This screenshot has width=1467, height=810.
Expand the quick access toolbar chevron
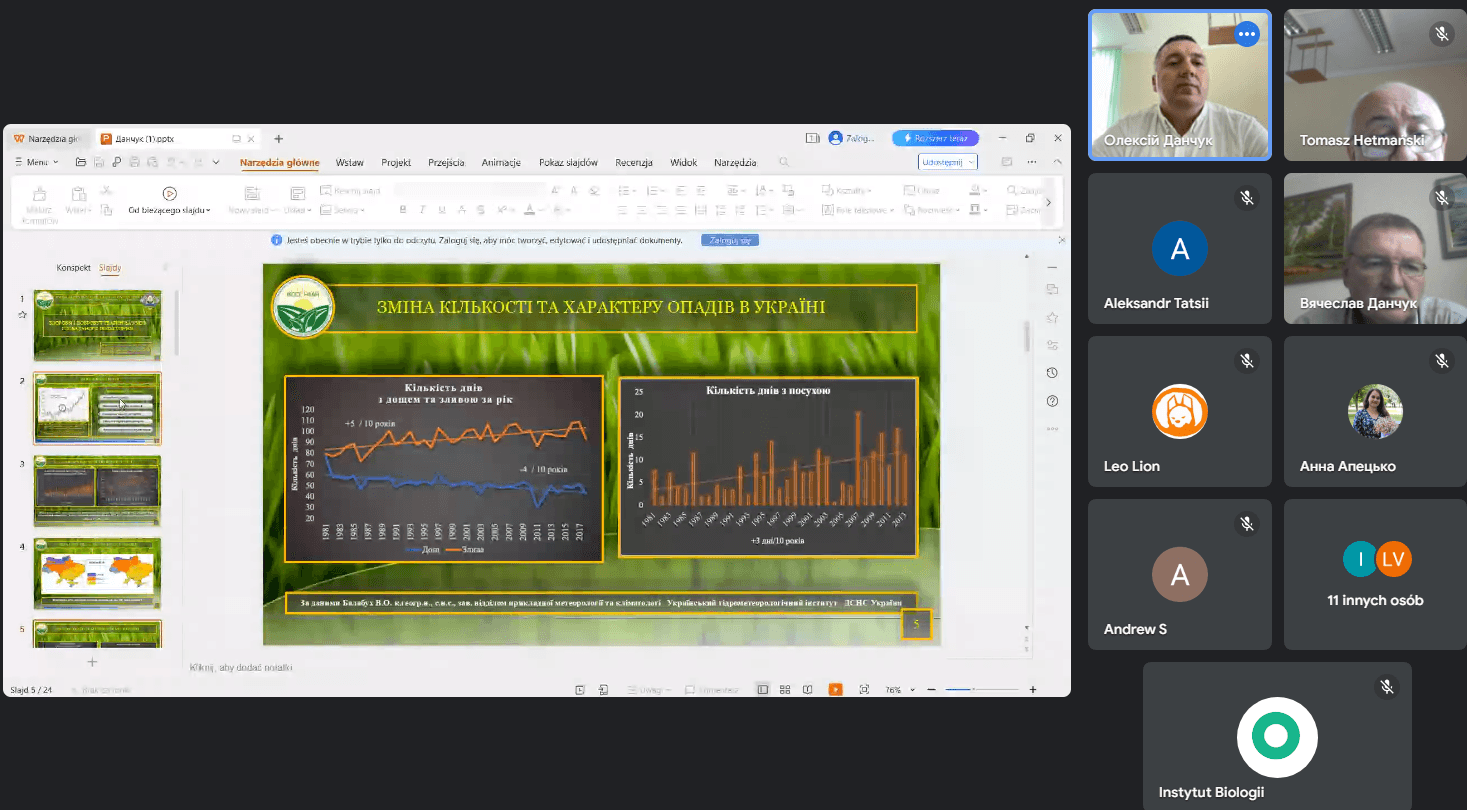click(x=217, y=162)
